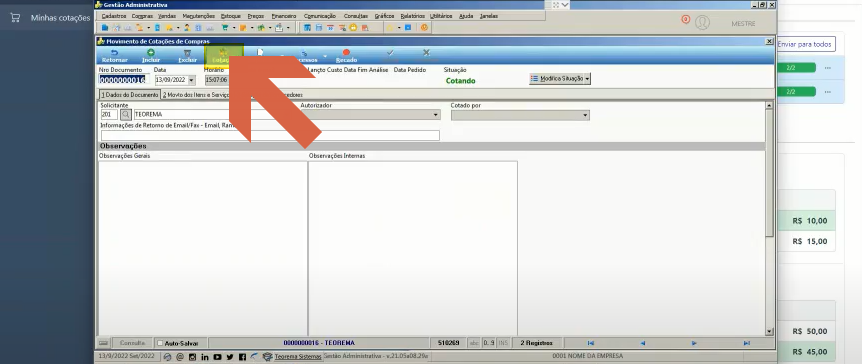The height and width of the screenshot is (364, 862).
Task: Click the 2 Registros status text
Action: [x=537, y=343]
